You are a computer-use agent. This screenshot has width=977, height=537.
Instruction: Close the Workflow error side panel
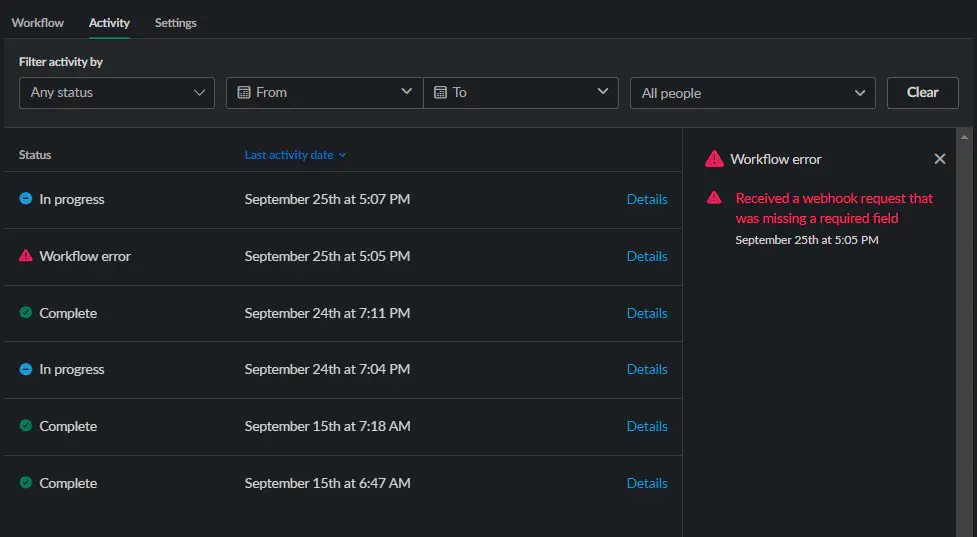click(939, 159)
